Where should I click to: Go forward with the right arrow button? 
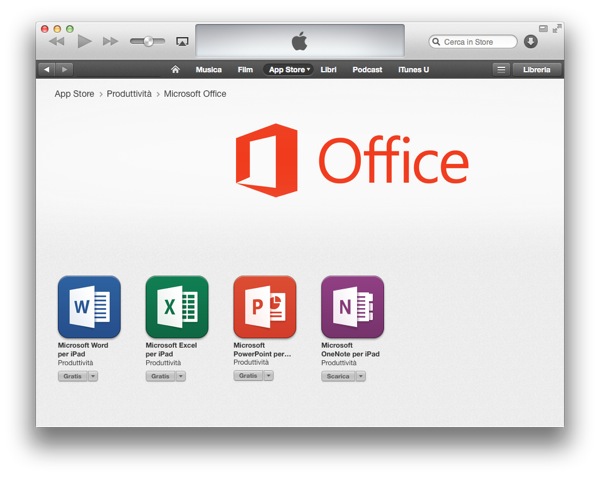64,70
